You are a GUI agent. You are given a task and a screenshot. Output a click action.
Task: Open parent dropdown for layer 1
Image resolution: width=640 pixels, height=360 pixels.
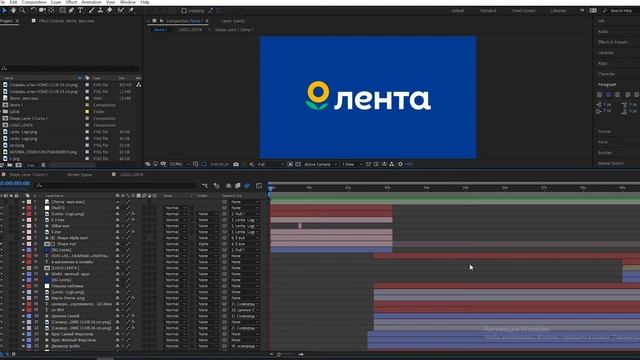coord(245,202)
